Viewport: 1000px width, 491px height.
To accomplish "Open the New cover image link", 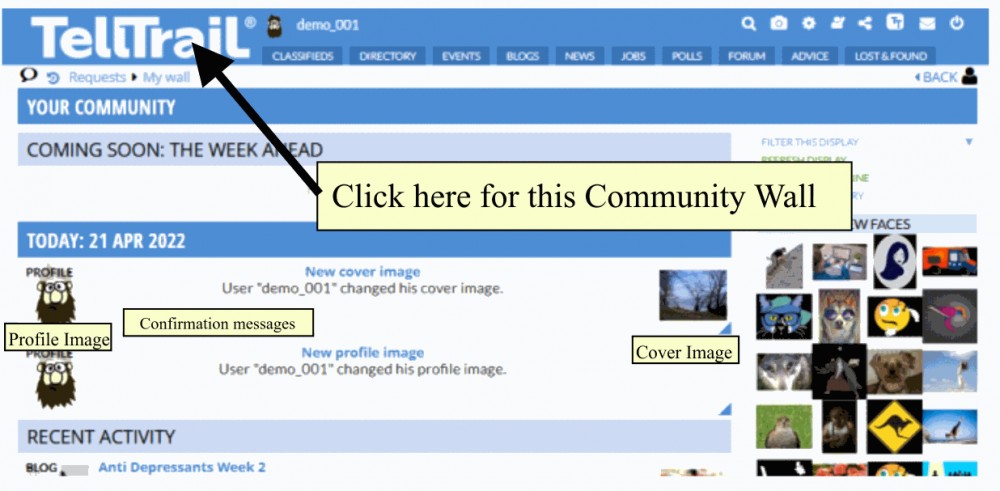I will 362,272.
